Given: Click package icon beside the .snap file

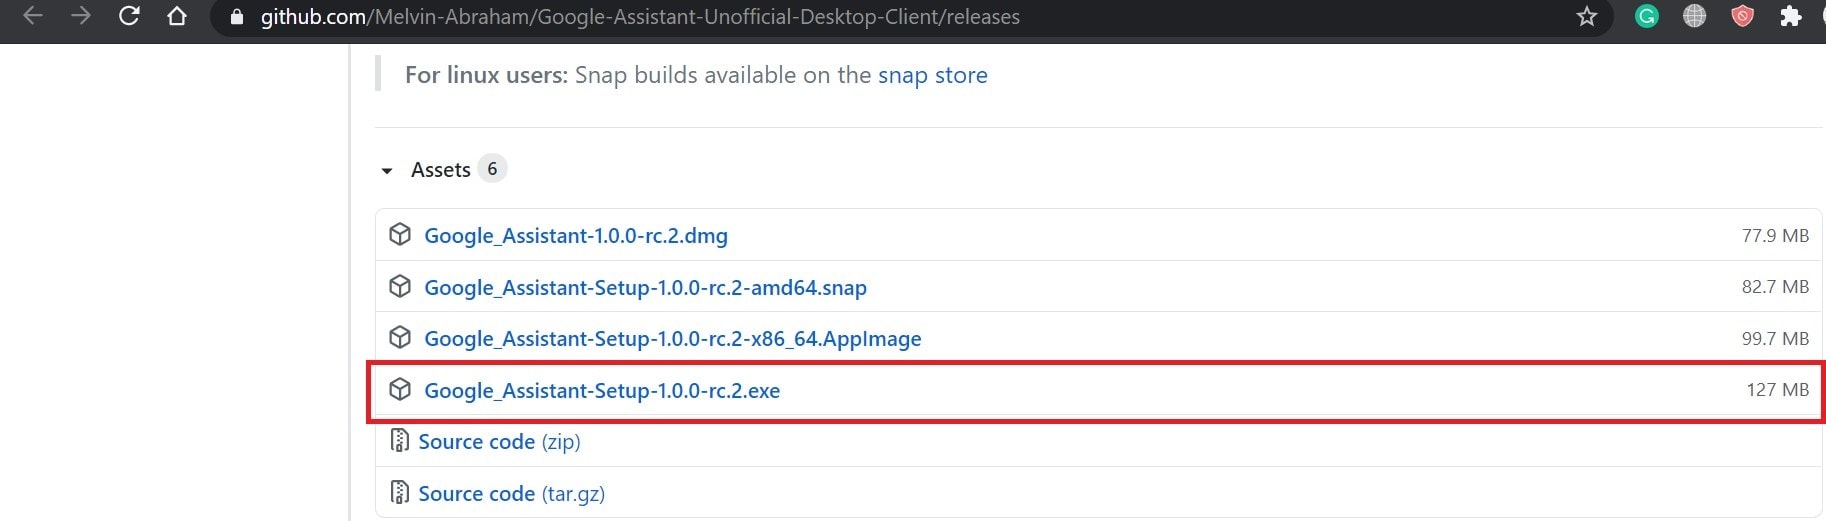Looking at the screenshot, I should tap(400, 287).
